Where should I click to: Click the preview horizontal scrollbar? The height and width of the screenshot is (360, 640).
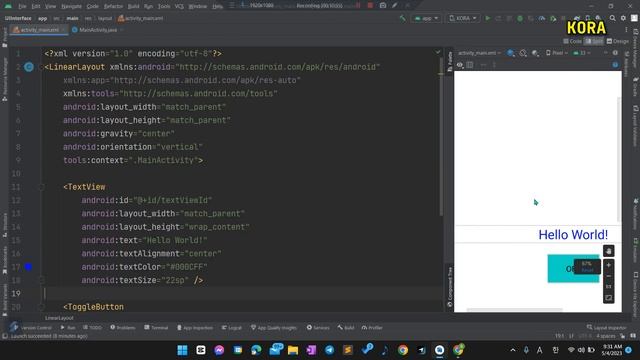point(514,309)
